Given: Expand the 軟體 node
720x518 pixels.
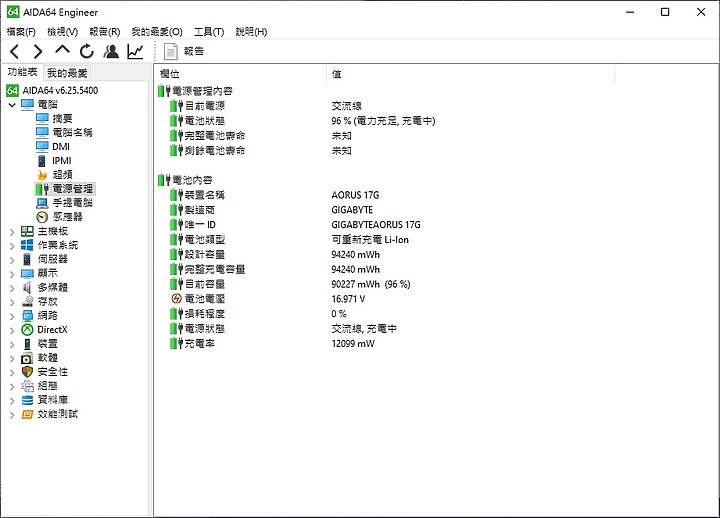Looking at the screenshot, I should 12,359.
